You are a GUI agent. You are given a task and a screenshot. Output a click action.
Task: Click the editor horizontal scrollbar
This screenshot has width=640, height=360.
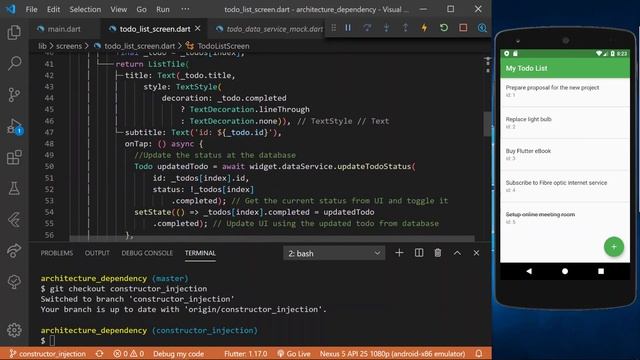tap(272, 238)
